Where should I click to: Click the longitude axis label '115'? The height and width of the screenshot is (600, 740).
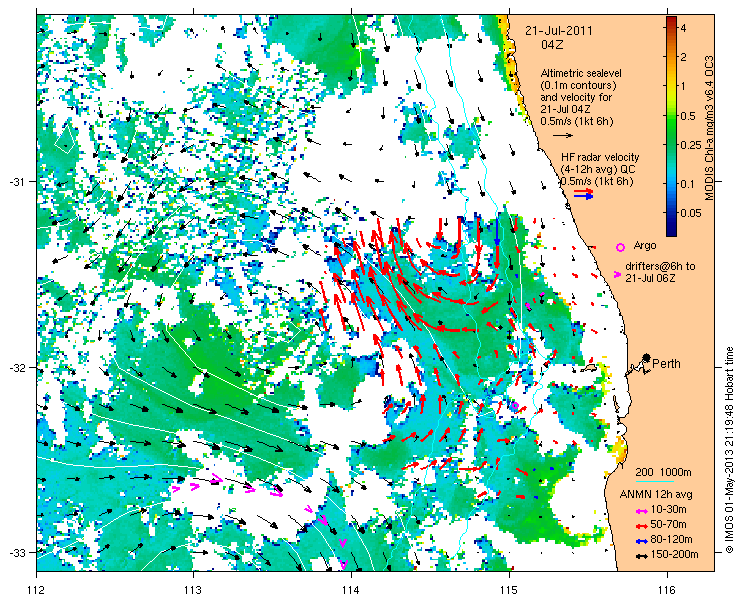[509, 590]
